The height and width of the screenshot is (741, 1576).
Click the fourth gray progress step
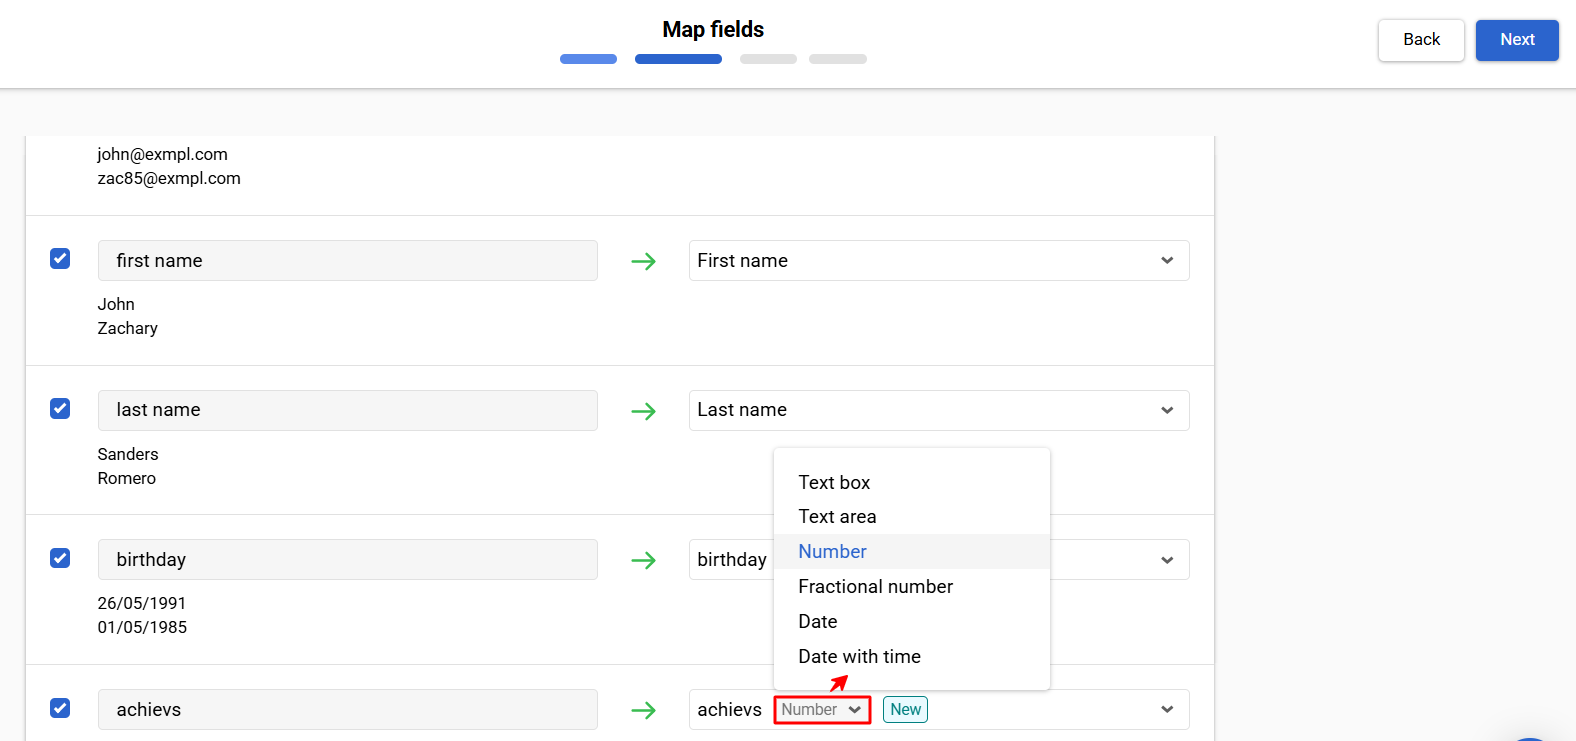pos(838,59)
